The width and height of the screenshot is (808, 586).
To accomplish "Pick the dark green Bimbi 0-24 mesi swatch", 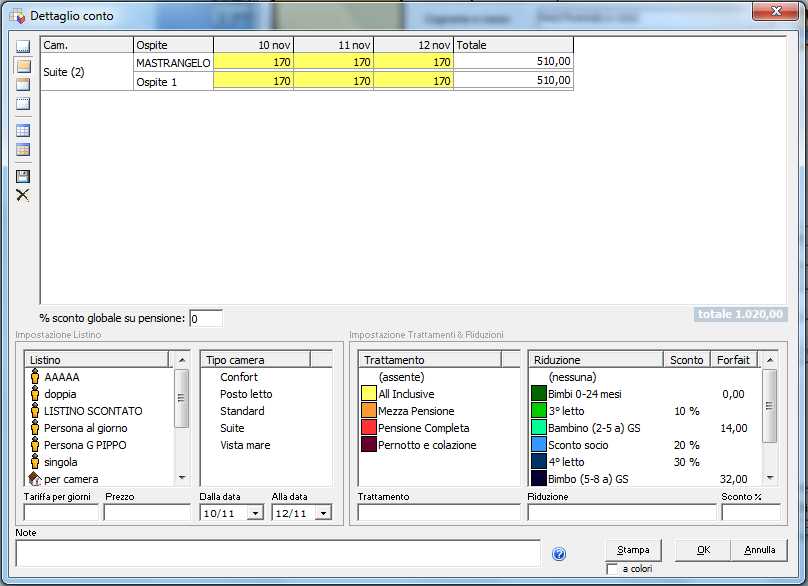I will pos(538,394).
